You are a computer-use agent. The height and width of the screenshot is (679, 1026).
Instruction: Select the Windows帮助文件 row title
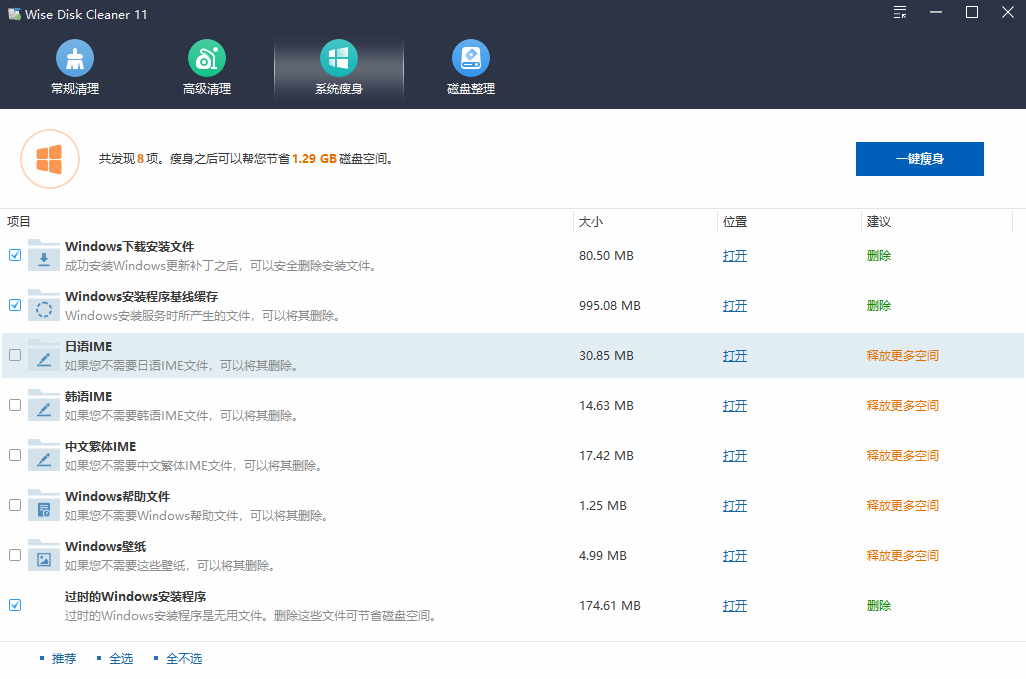coord(118,496)
